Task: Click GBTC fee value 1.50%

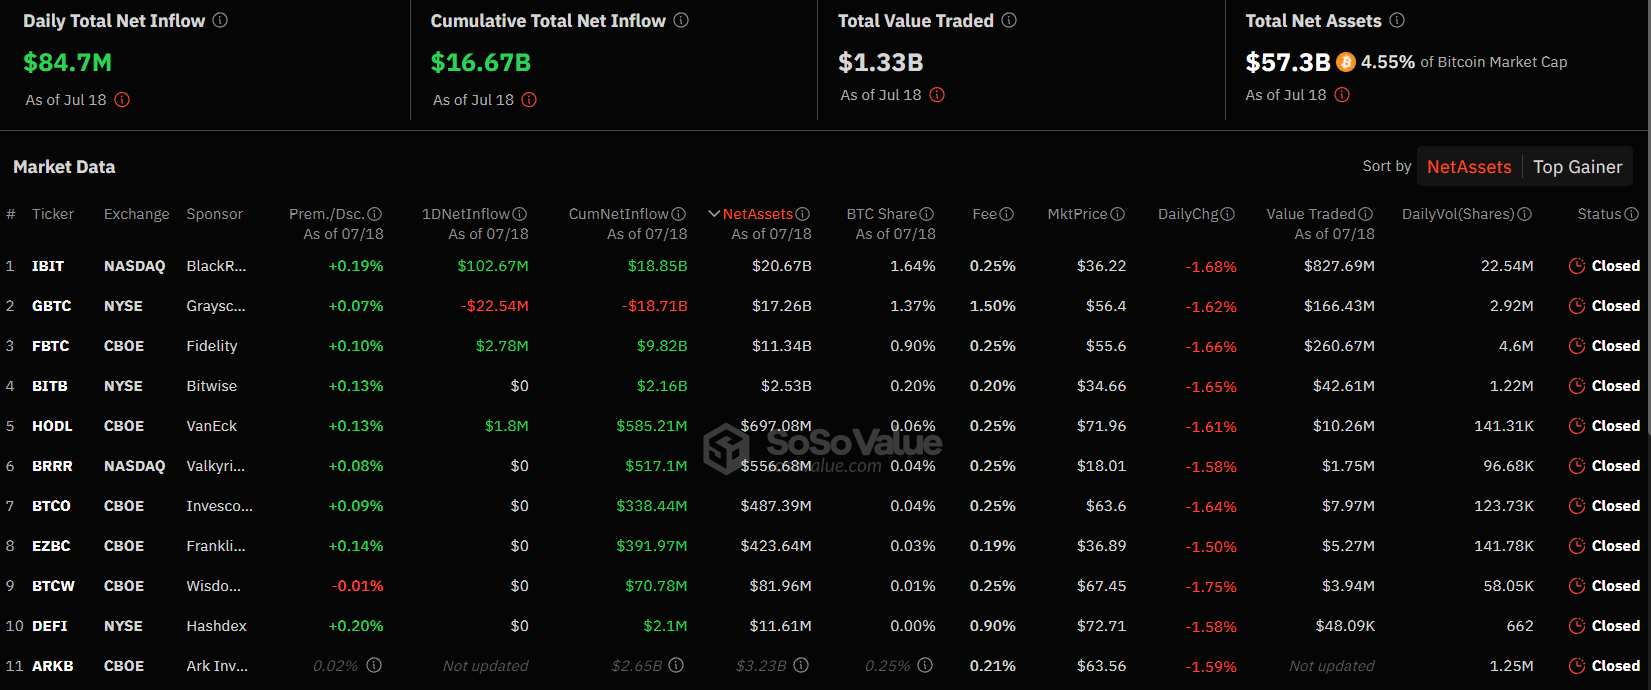Action: point(993,306)
